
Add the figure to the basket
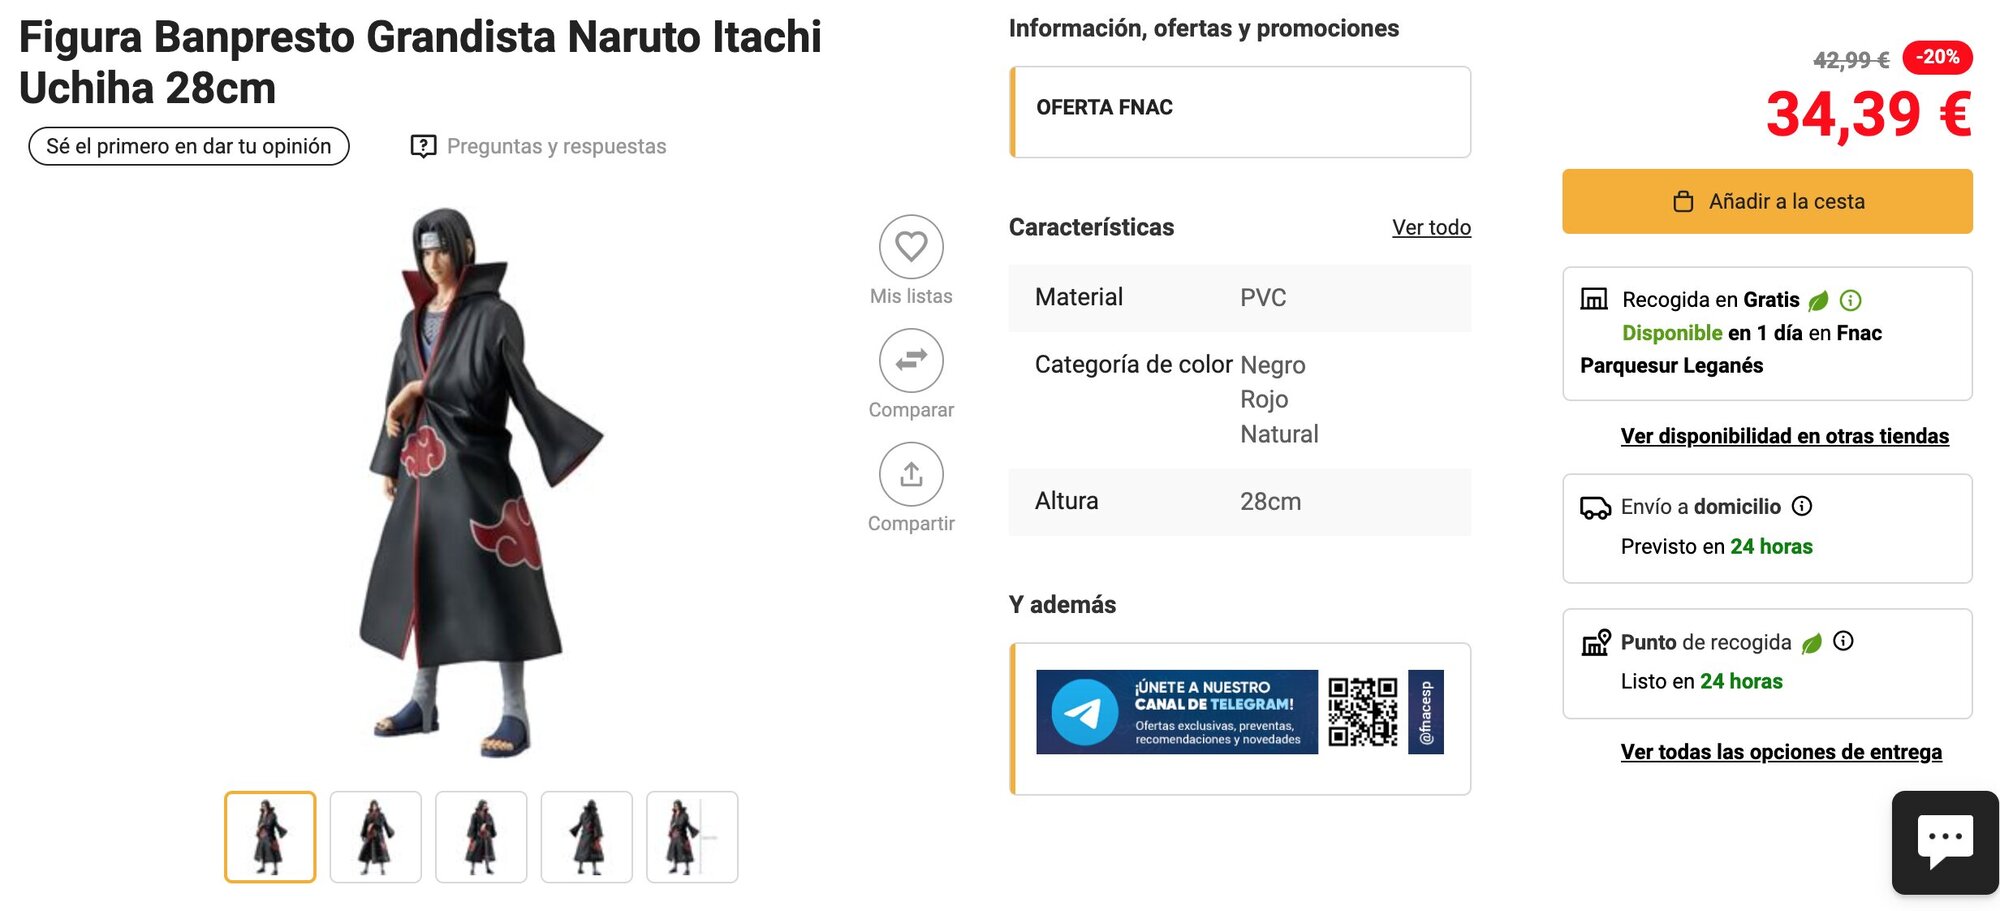point(1767,201)
